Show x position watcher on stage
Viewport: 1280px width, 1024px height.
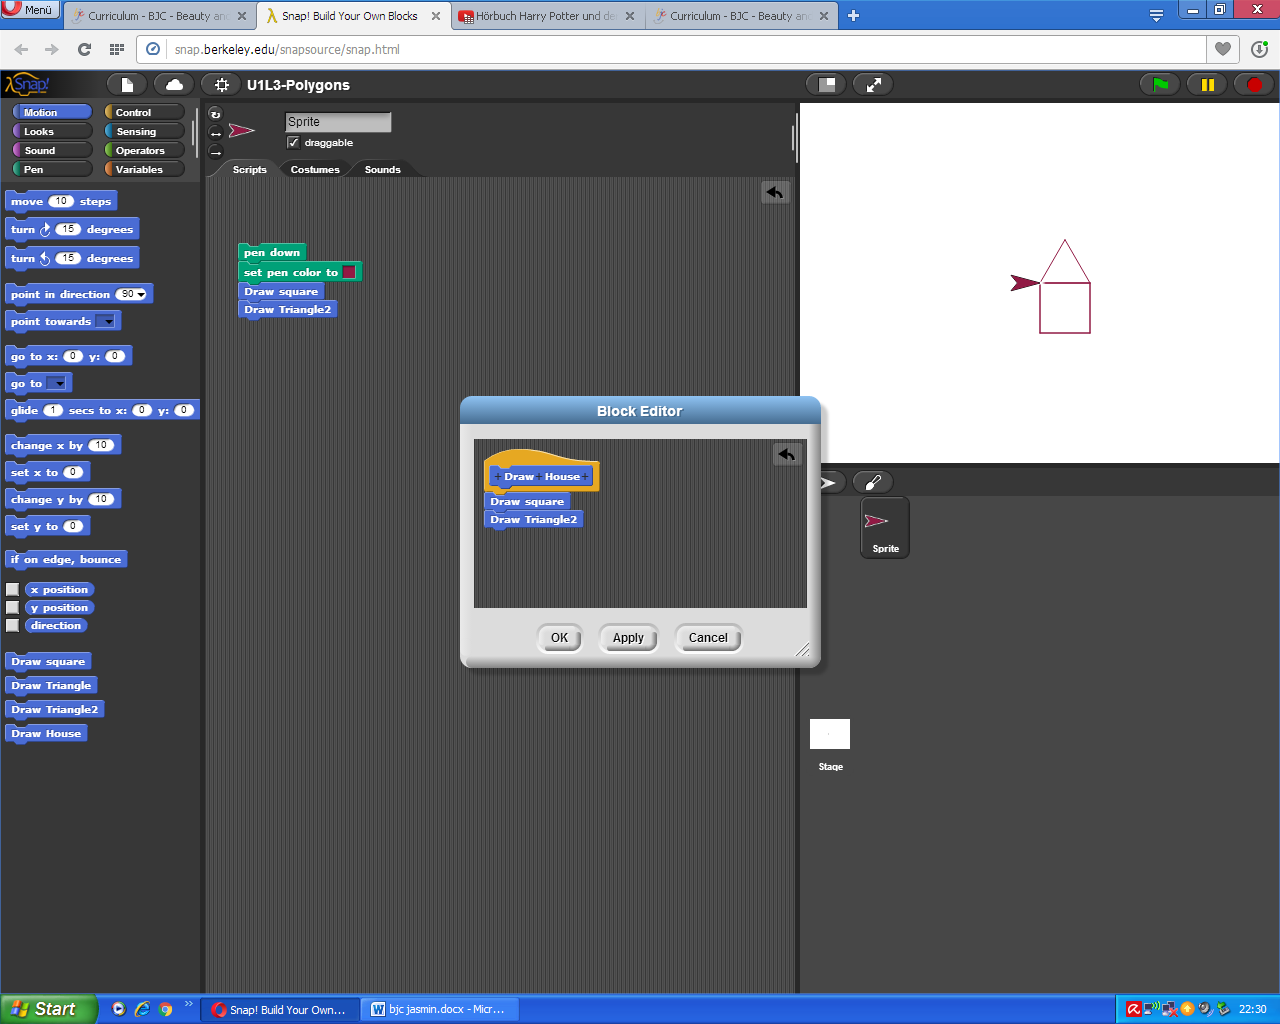click(x=13, y=590)
